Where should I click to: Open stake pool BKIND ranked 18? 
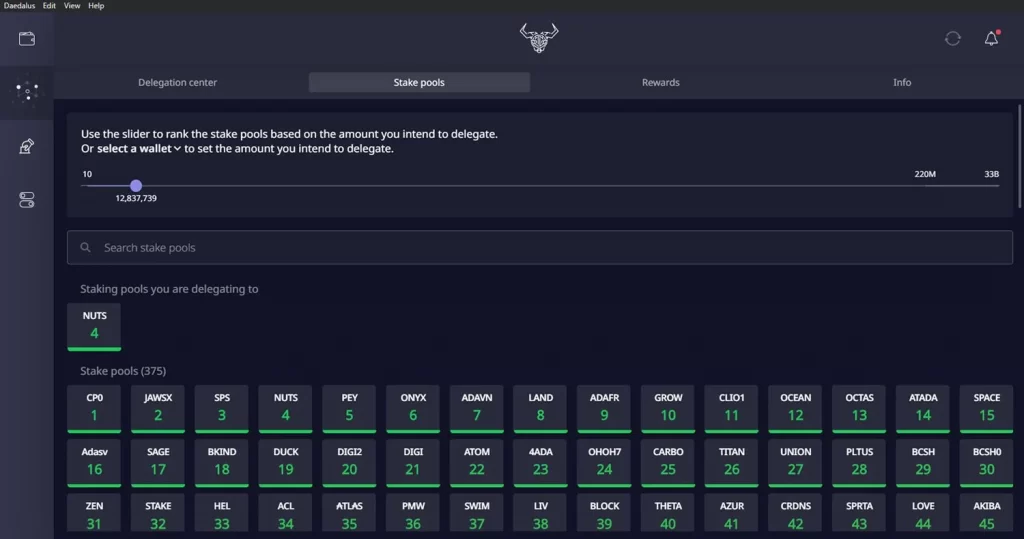(221, 463)
